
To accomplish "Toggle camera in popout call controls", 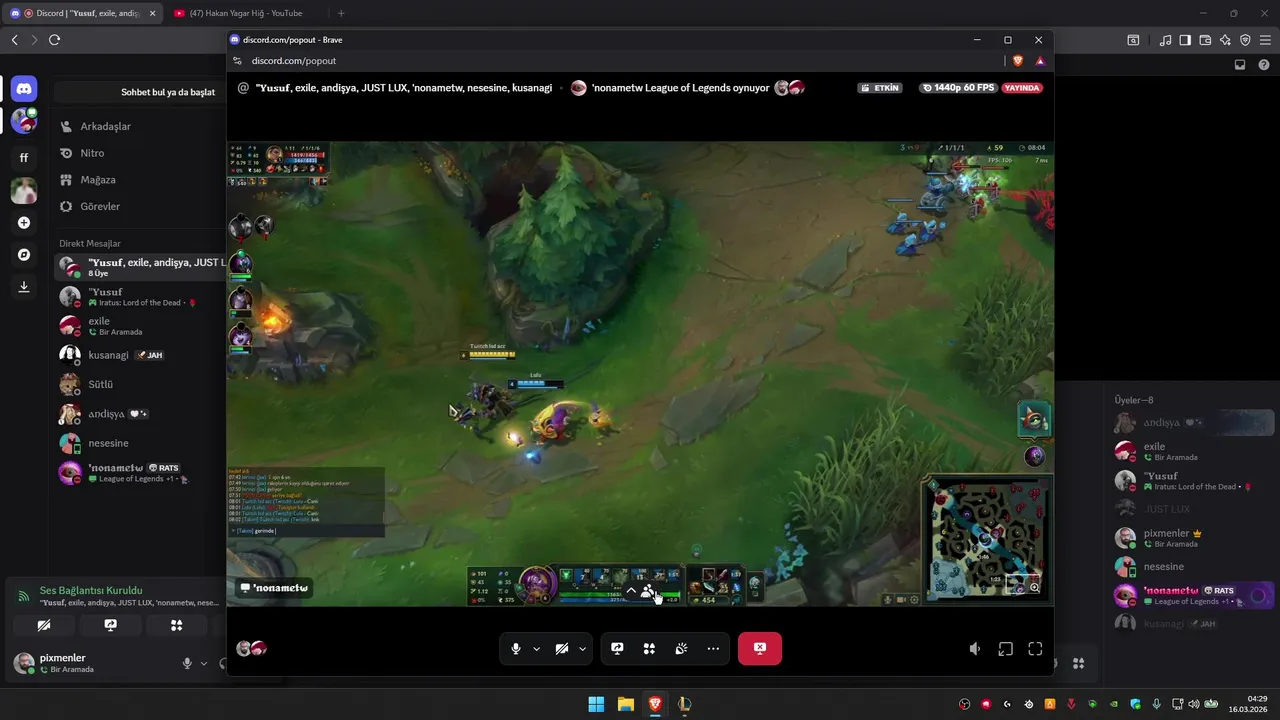I will pos(562,649).
